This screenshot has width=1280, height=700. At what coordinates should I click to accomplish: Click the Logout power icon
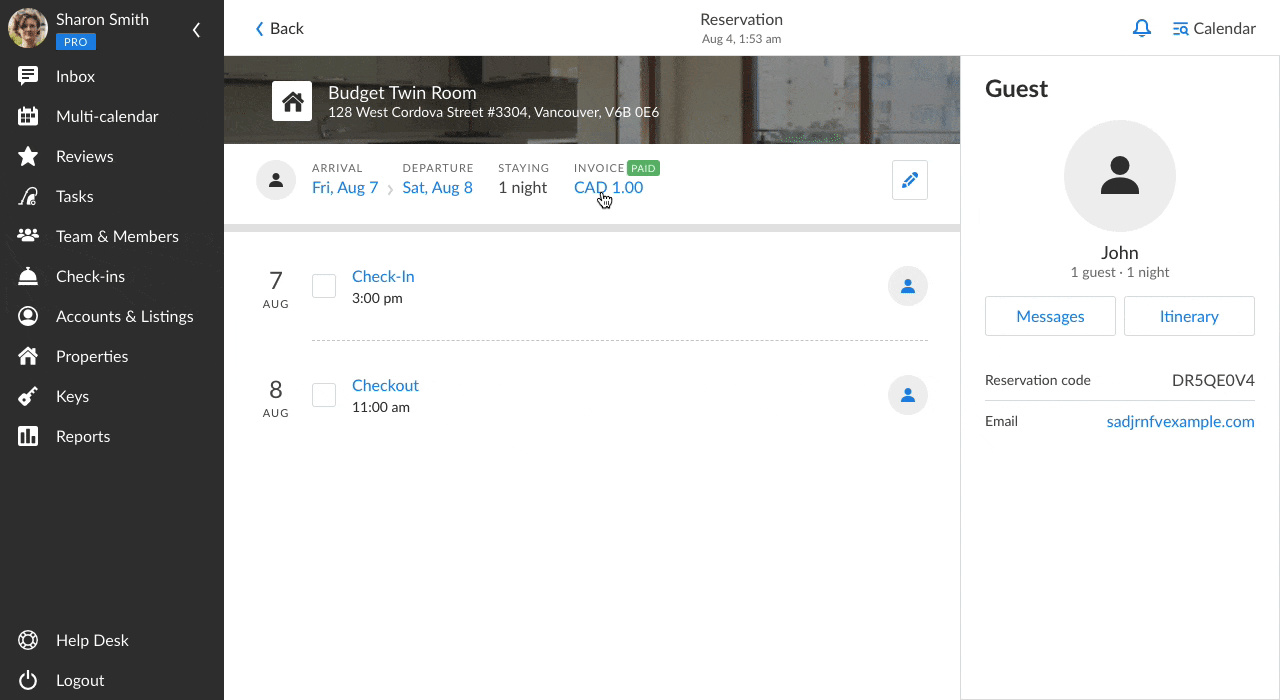click(x=28, y=680)
